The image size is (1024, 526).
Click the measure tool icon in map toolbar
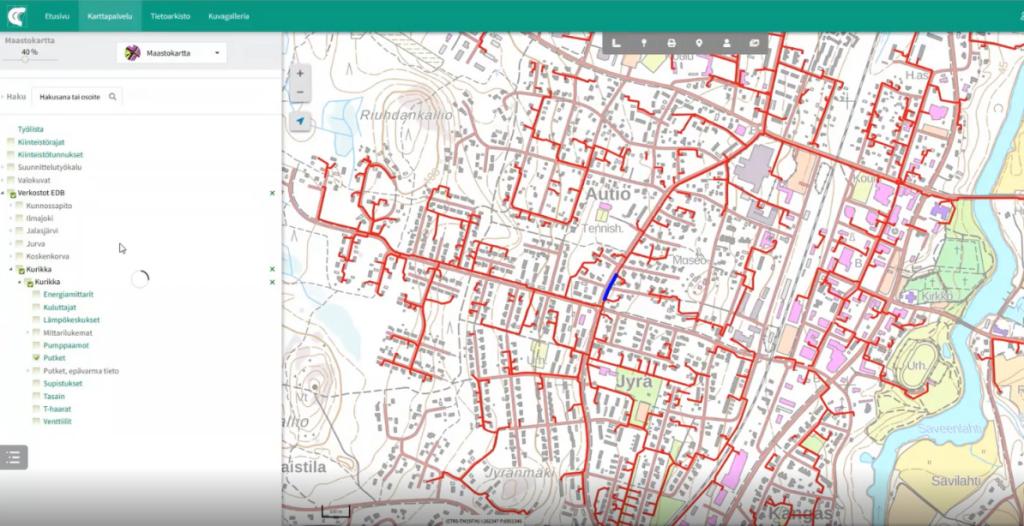(616, 43)
